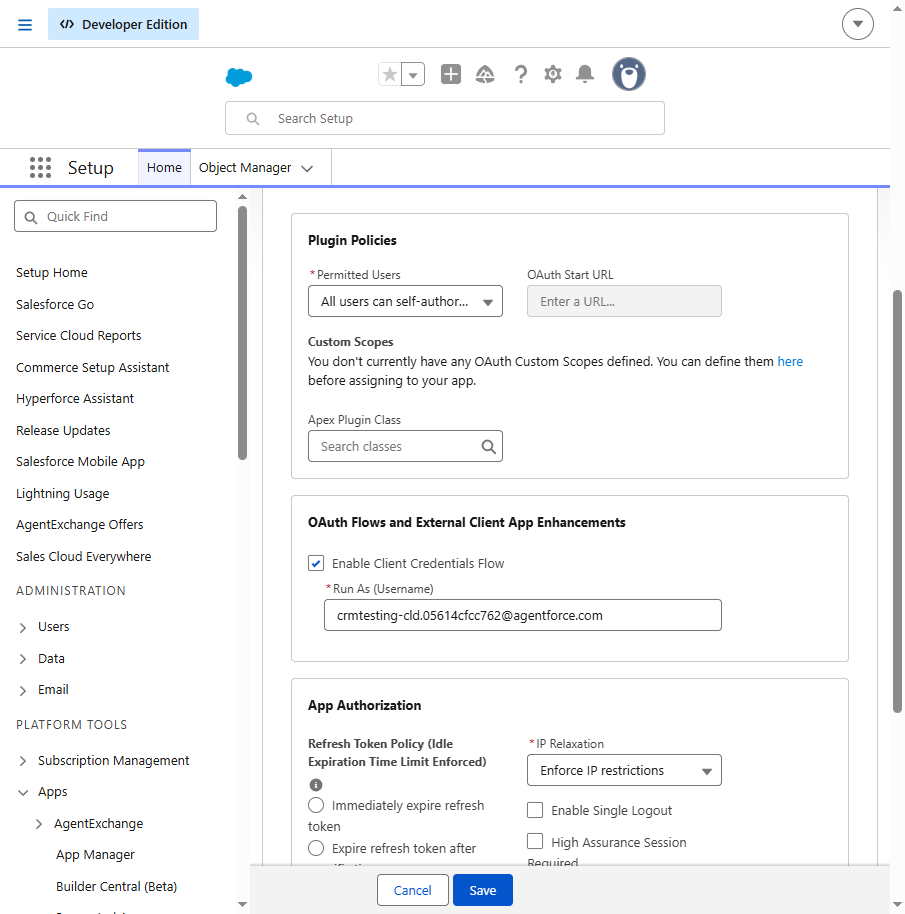
Task: Open Lightning Usage
Action: coord(62,494)
